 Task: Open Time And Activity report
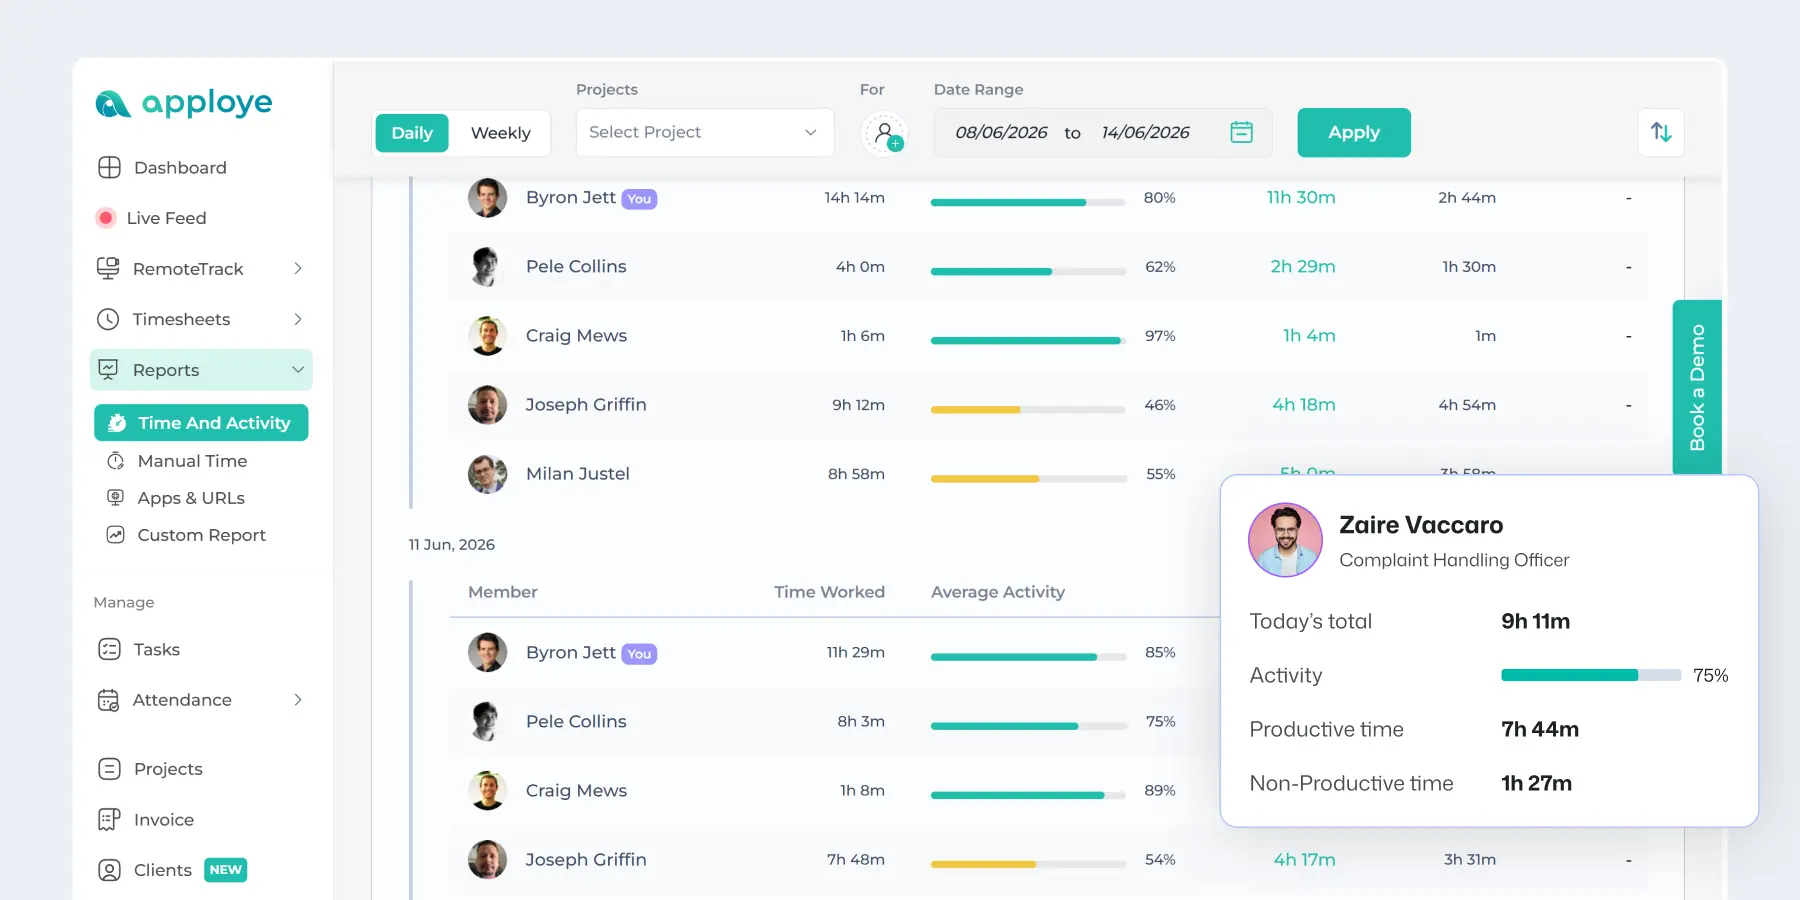201,423
